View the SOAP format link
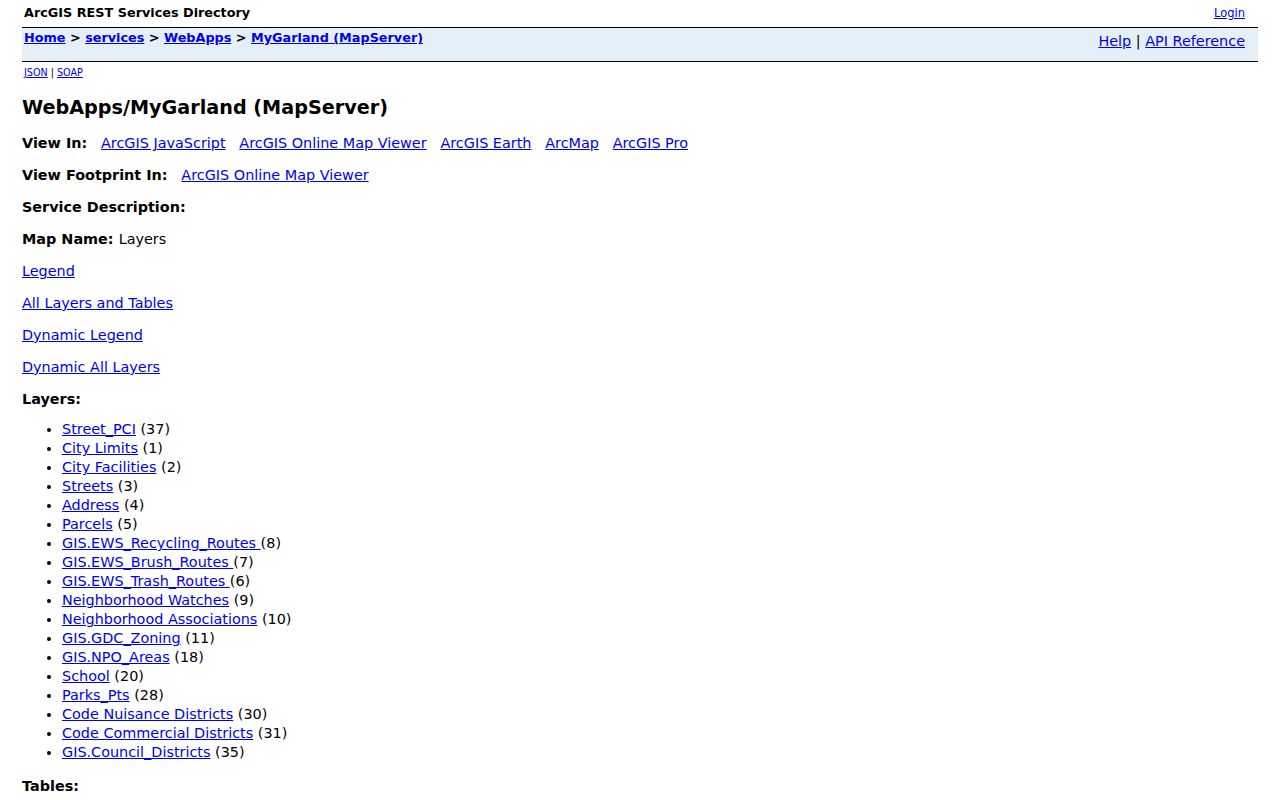Viewport: 1280px width, 800px height. (x=69, y=73)
